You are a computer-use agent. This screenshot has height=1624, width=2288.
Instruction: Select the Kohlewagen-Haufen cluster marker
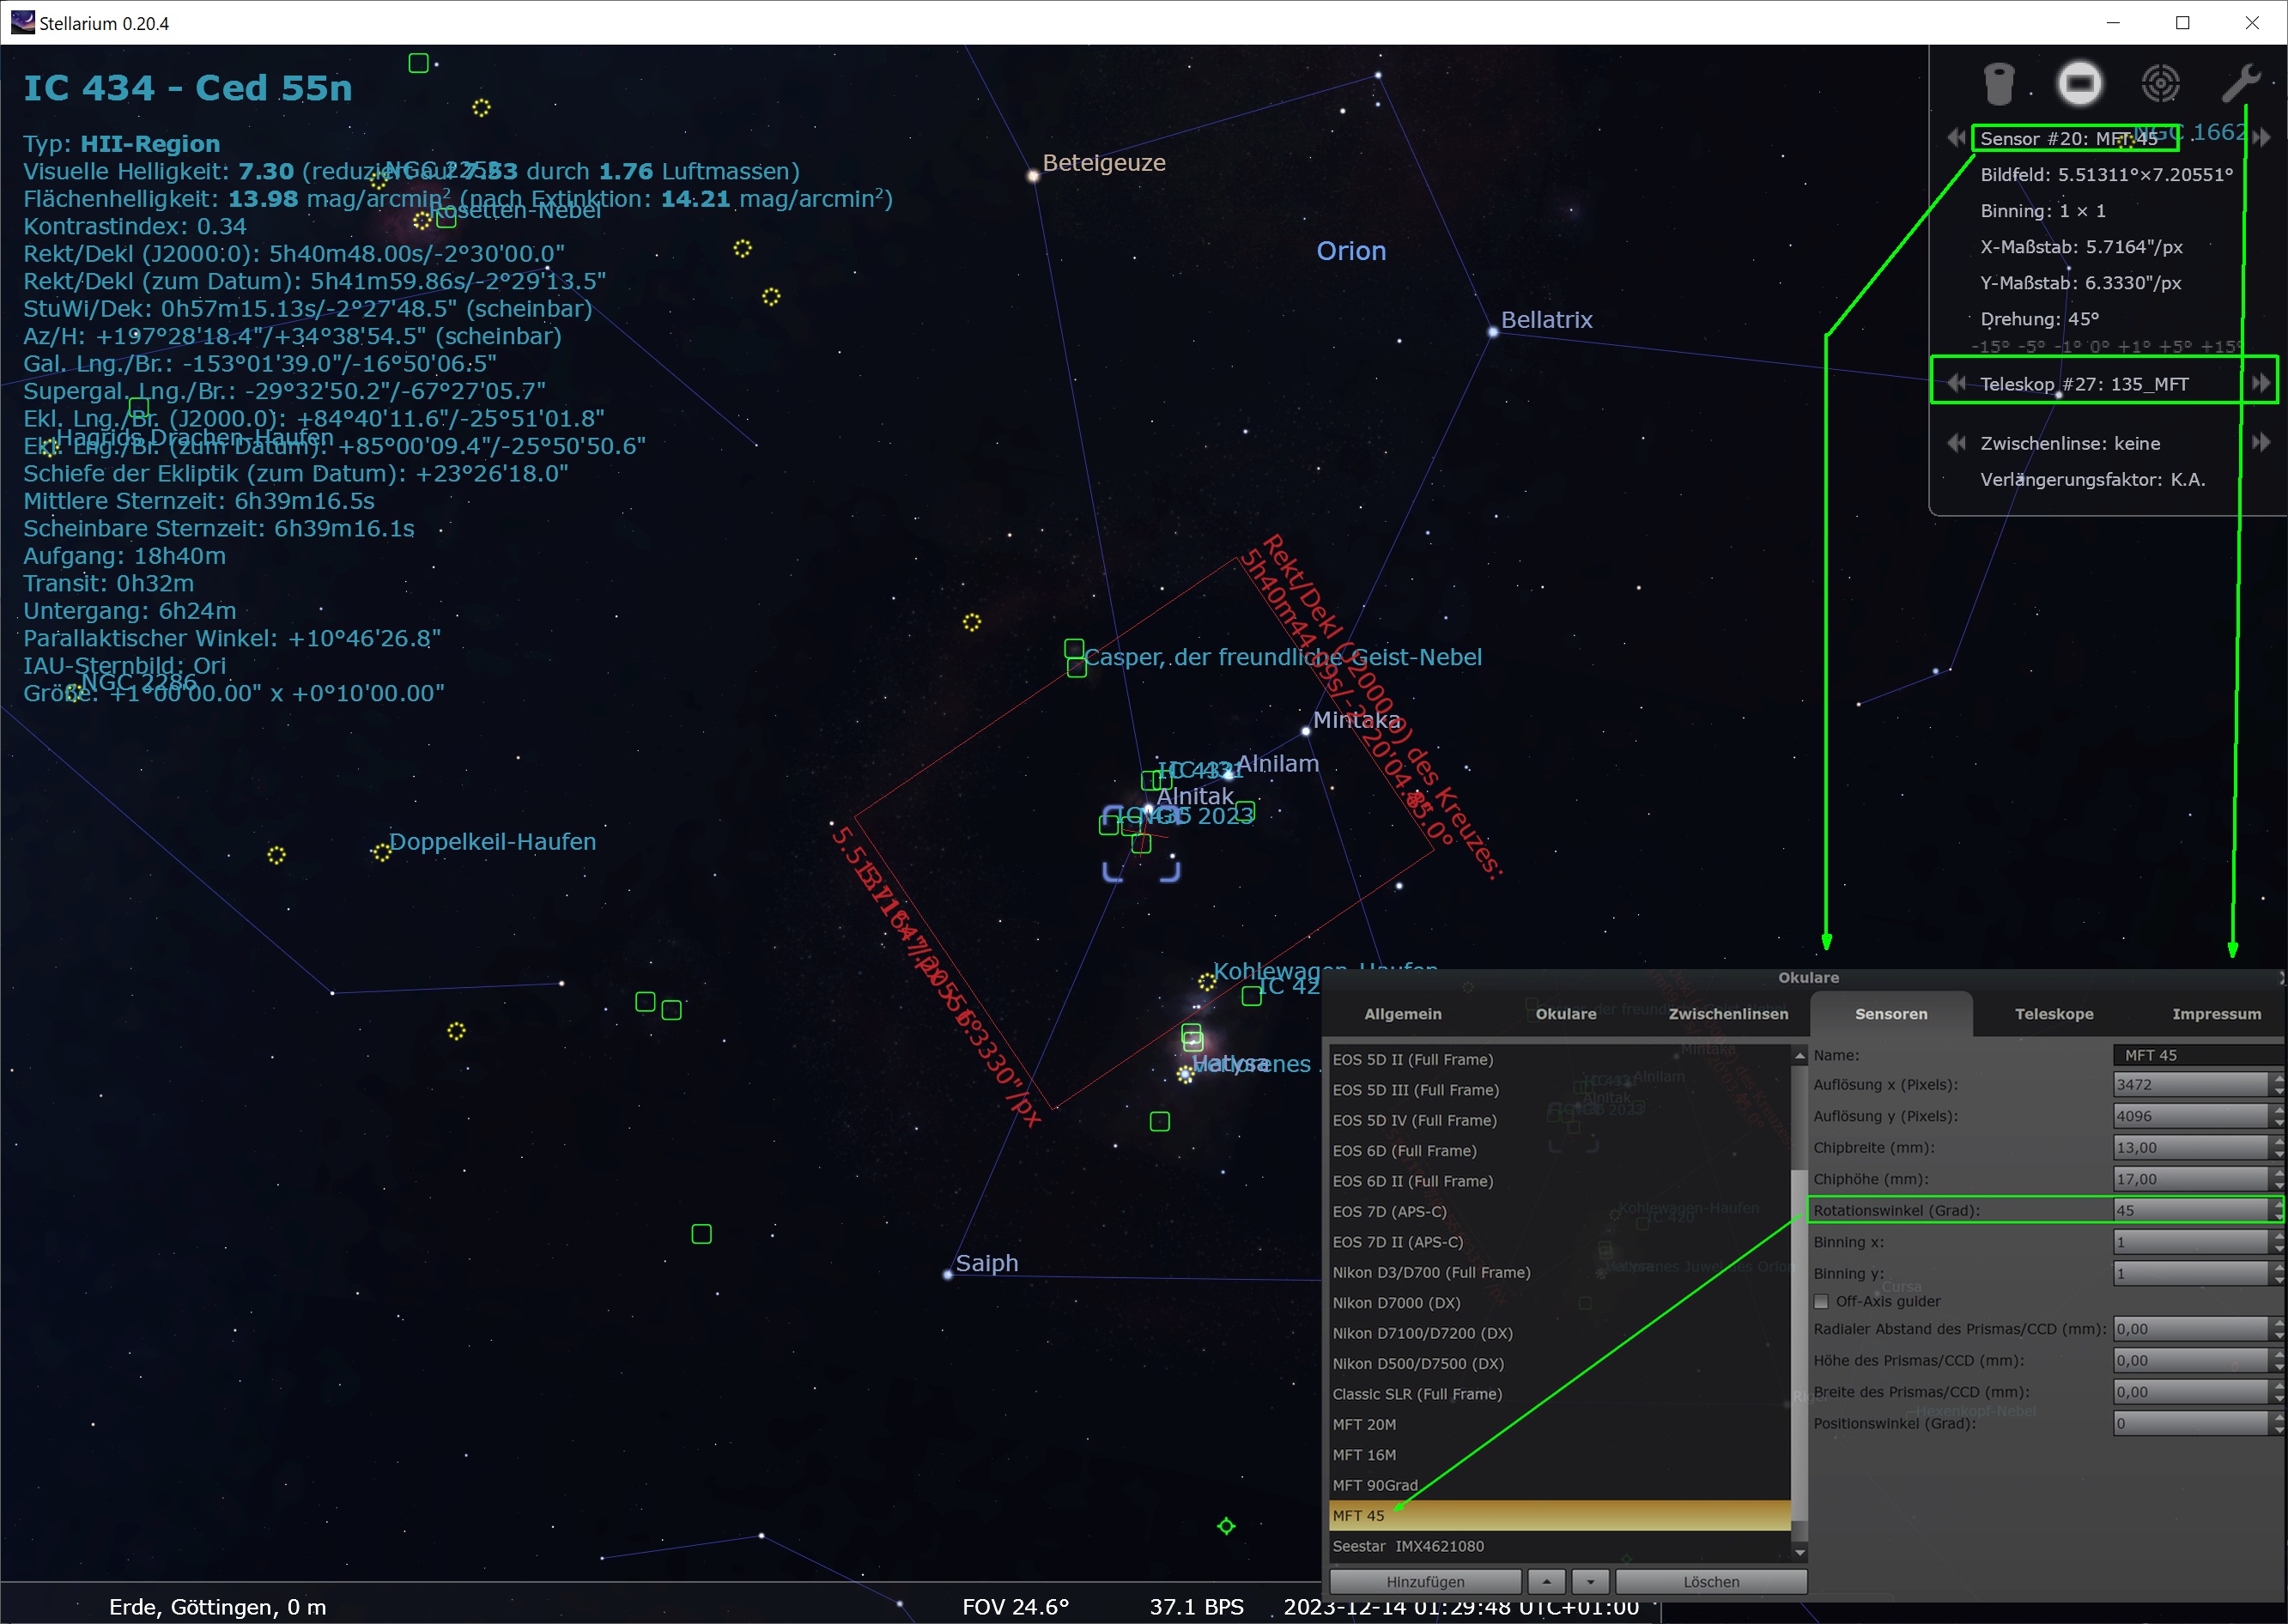click(x=1207, y=981)
